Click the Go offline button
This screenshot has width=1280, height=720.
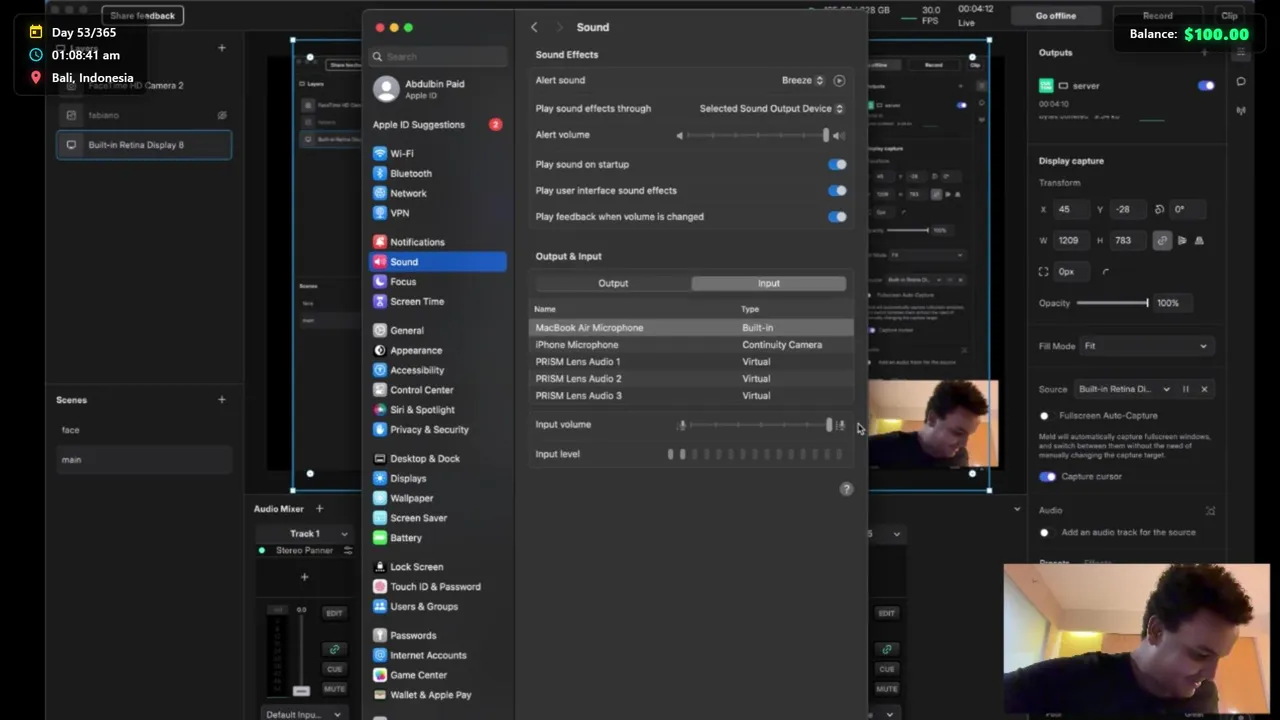[1056, 16]
